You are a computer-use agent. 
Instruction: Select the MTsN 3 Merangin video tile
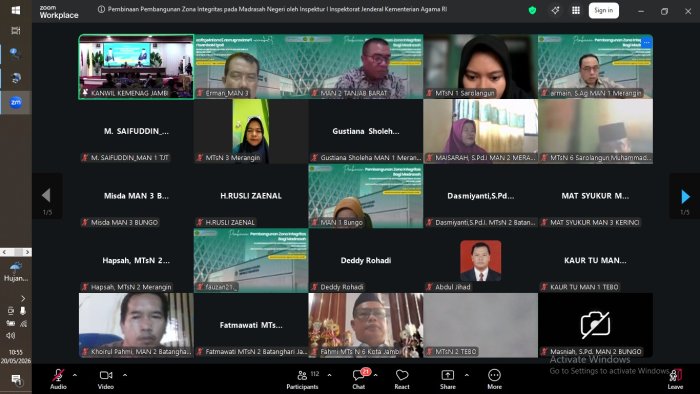click(x=251, y=131)
